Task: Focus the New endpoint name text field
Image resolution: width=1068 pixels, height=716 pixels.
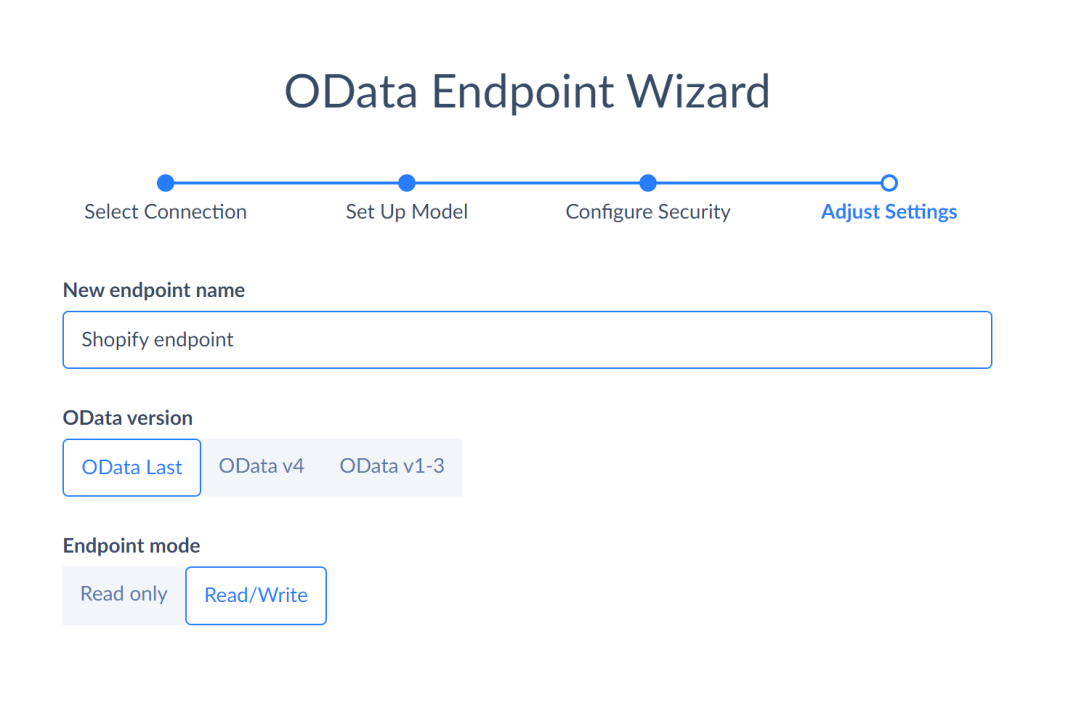Action: pos(527,340)
